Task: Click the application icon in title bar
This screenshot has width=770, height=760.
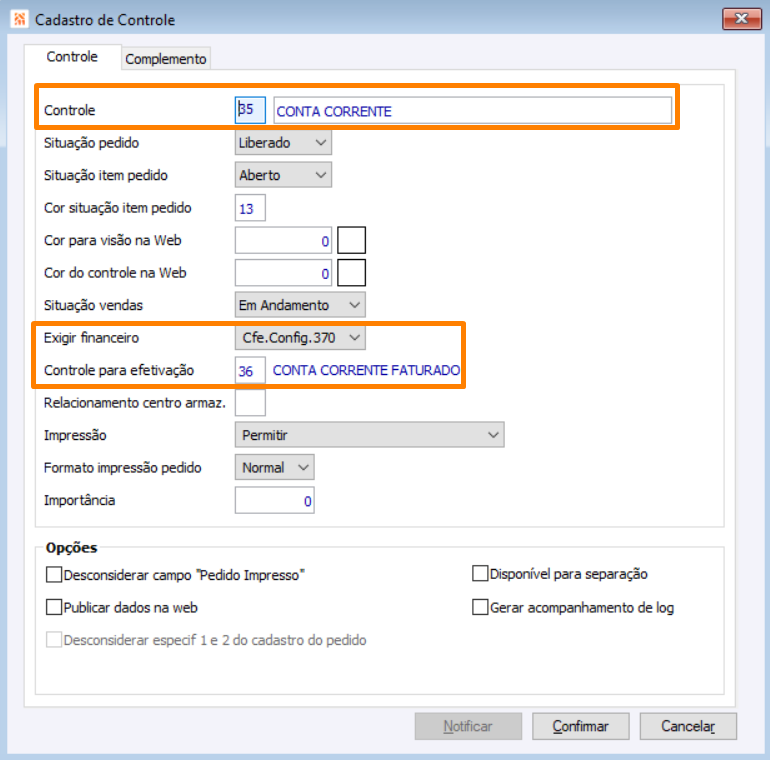Action: click(x=18, y=19)
